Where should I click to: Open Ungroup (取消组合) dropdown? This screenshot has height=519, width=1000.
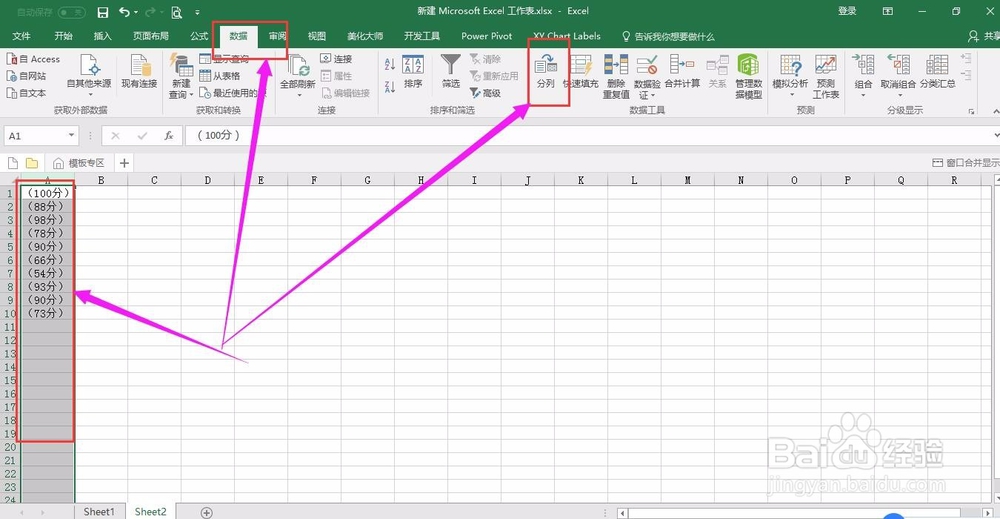[898, 76]
